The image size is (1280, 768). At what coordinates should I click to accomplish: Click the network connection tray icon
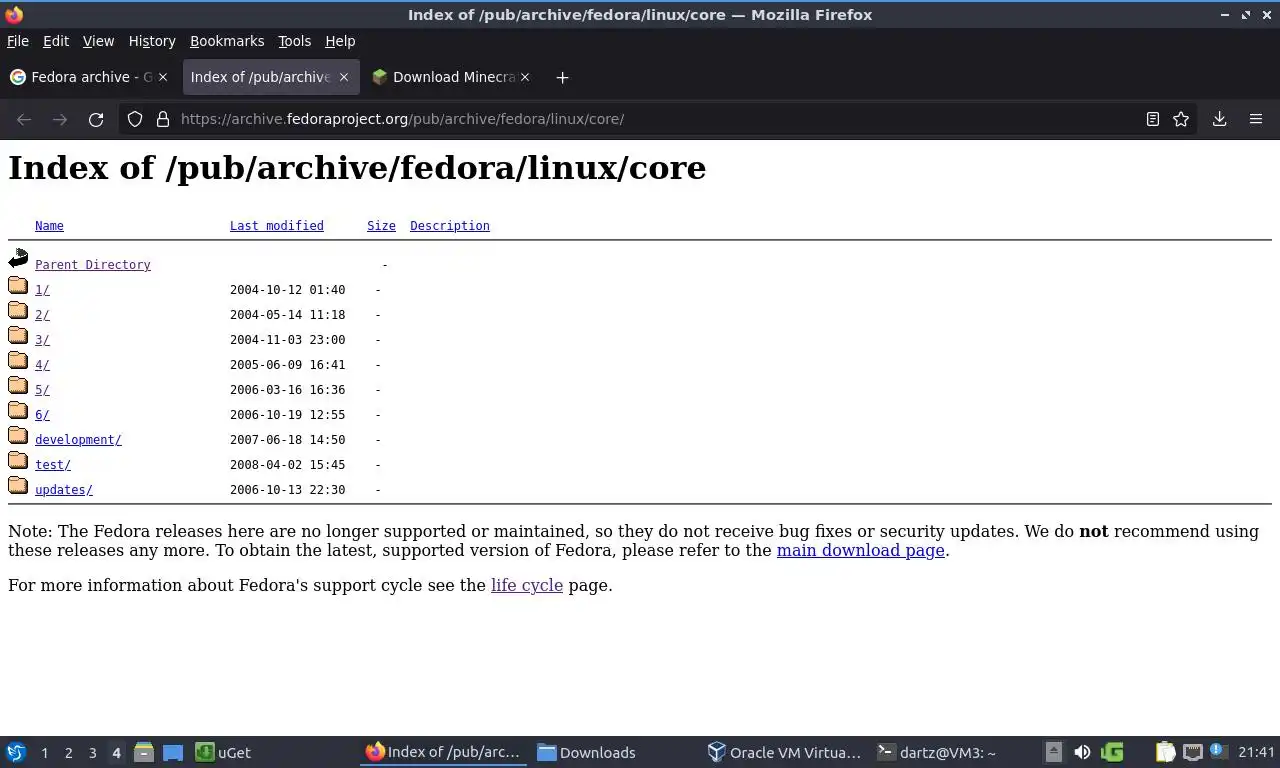pos(1192,752)
